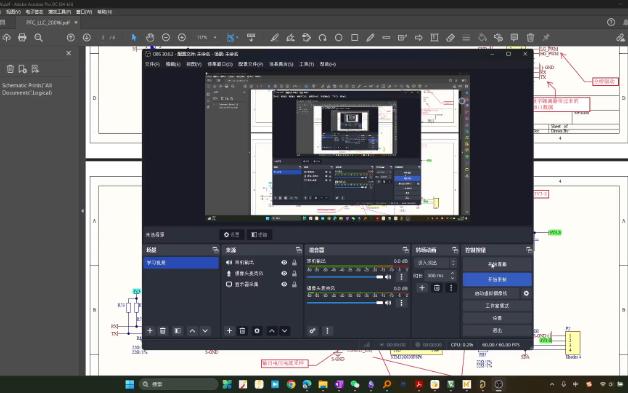Mute first mixer channel speaker icon
This screenshot has height=393, width=628.
[388, 277]
